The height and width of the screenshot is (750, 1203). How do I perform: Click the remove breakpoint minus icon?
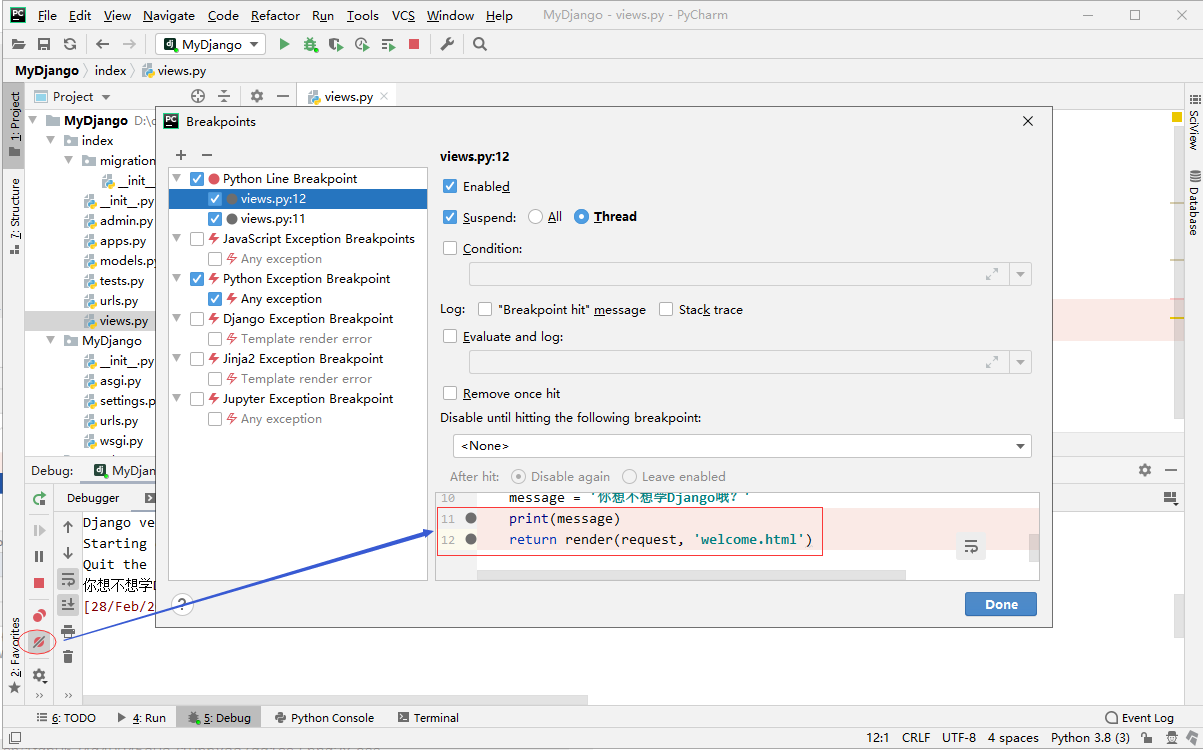pyautogui.click(x=207, y=155)
